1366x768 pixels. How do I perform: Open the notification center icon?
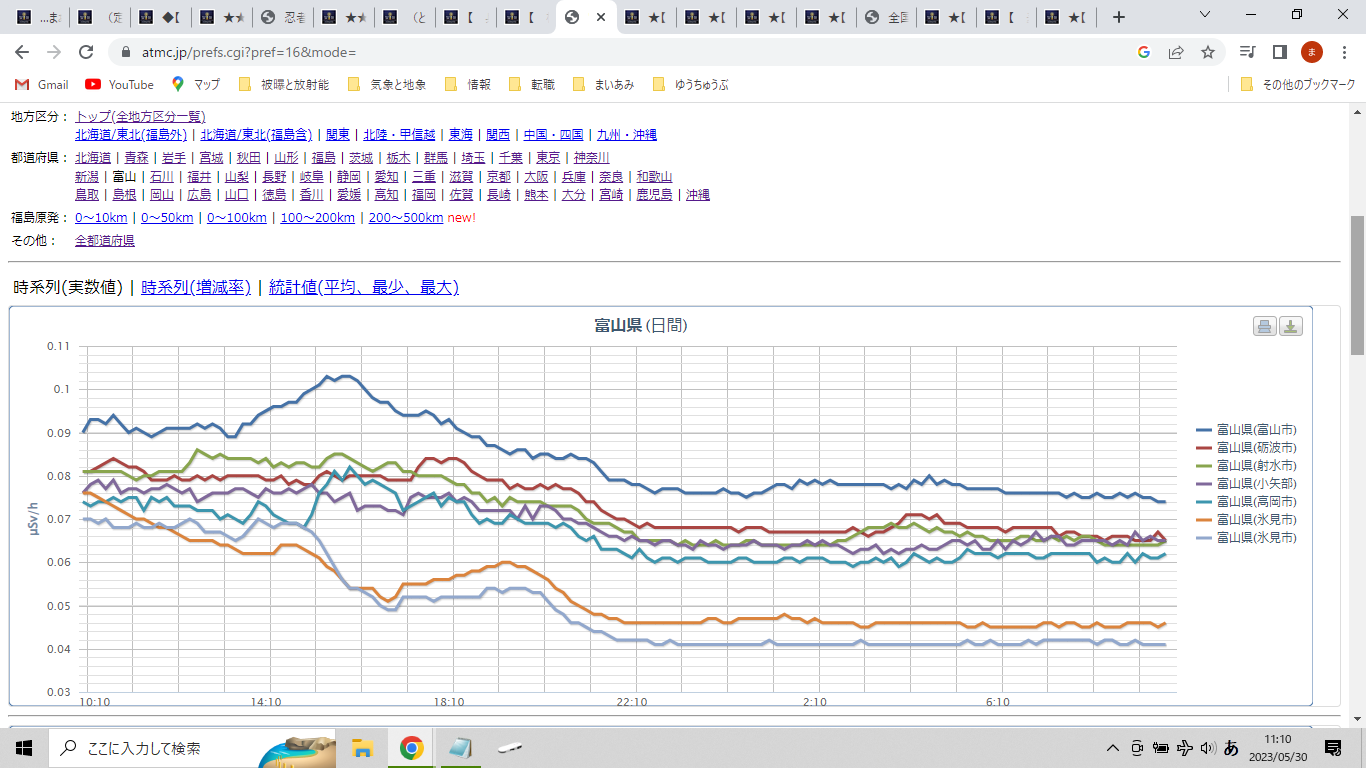1333,747
